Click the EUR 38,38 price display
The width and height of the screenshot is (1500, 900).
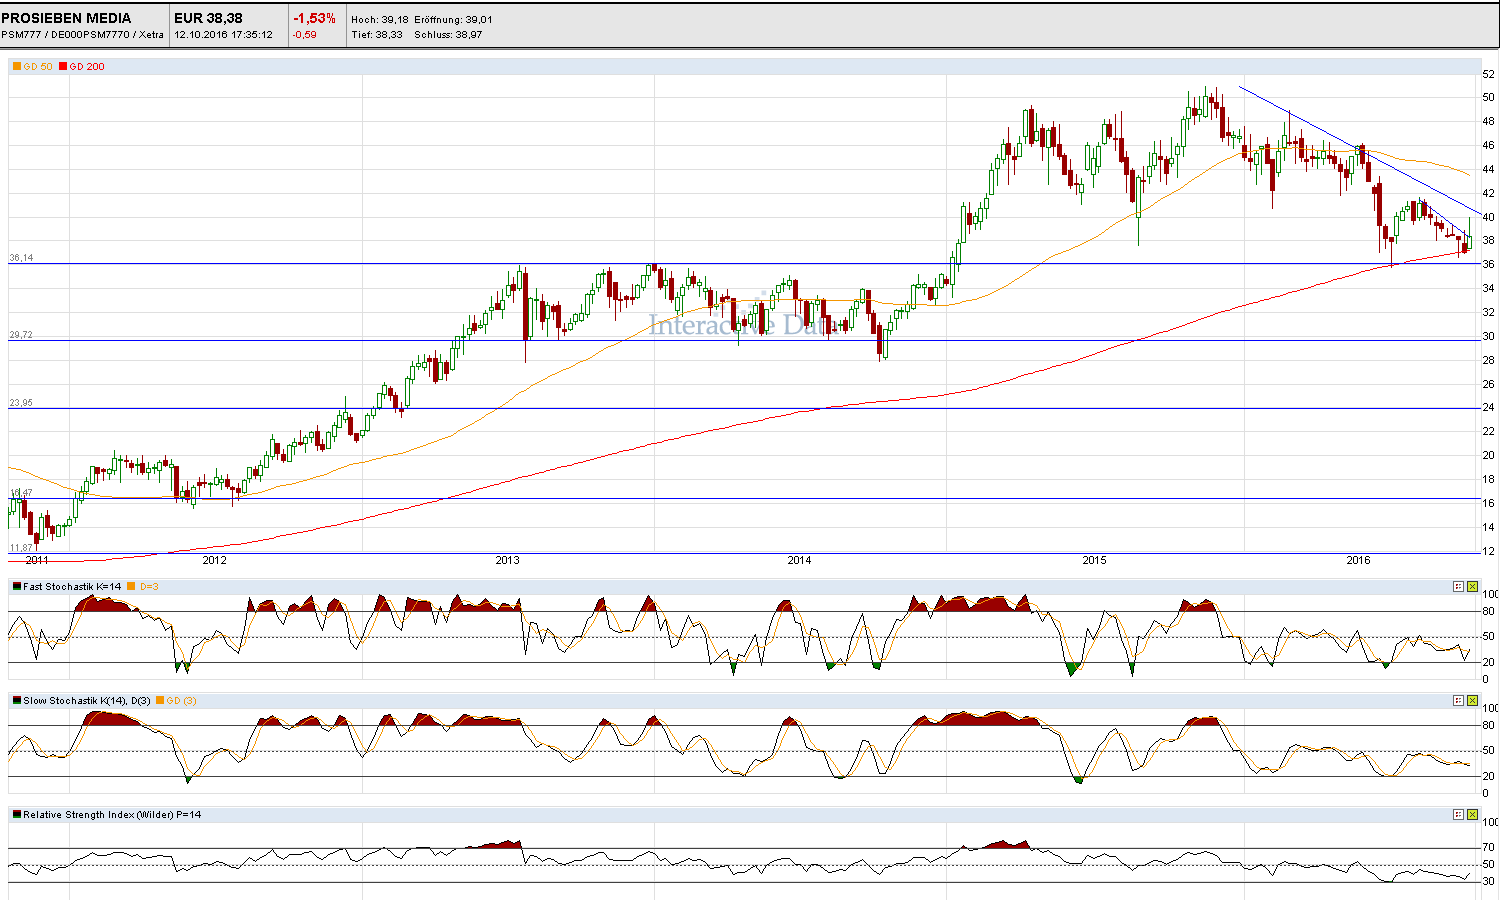tap(208, 18)
